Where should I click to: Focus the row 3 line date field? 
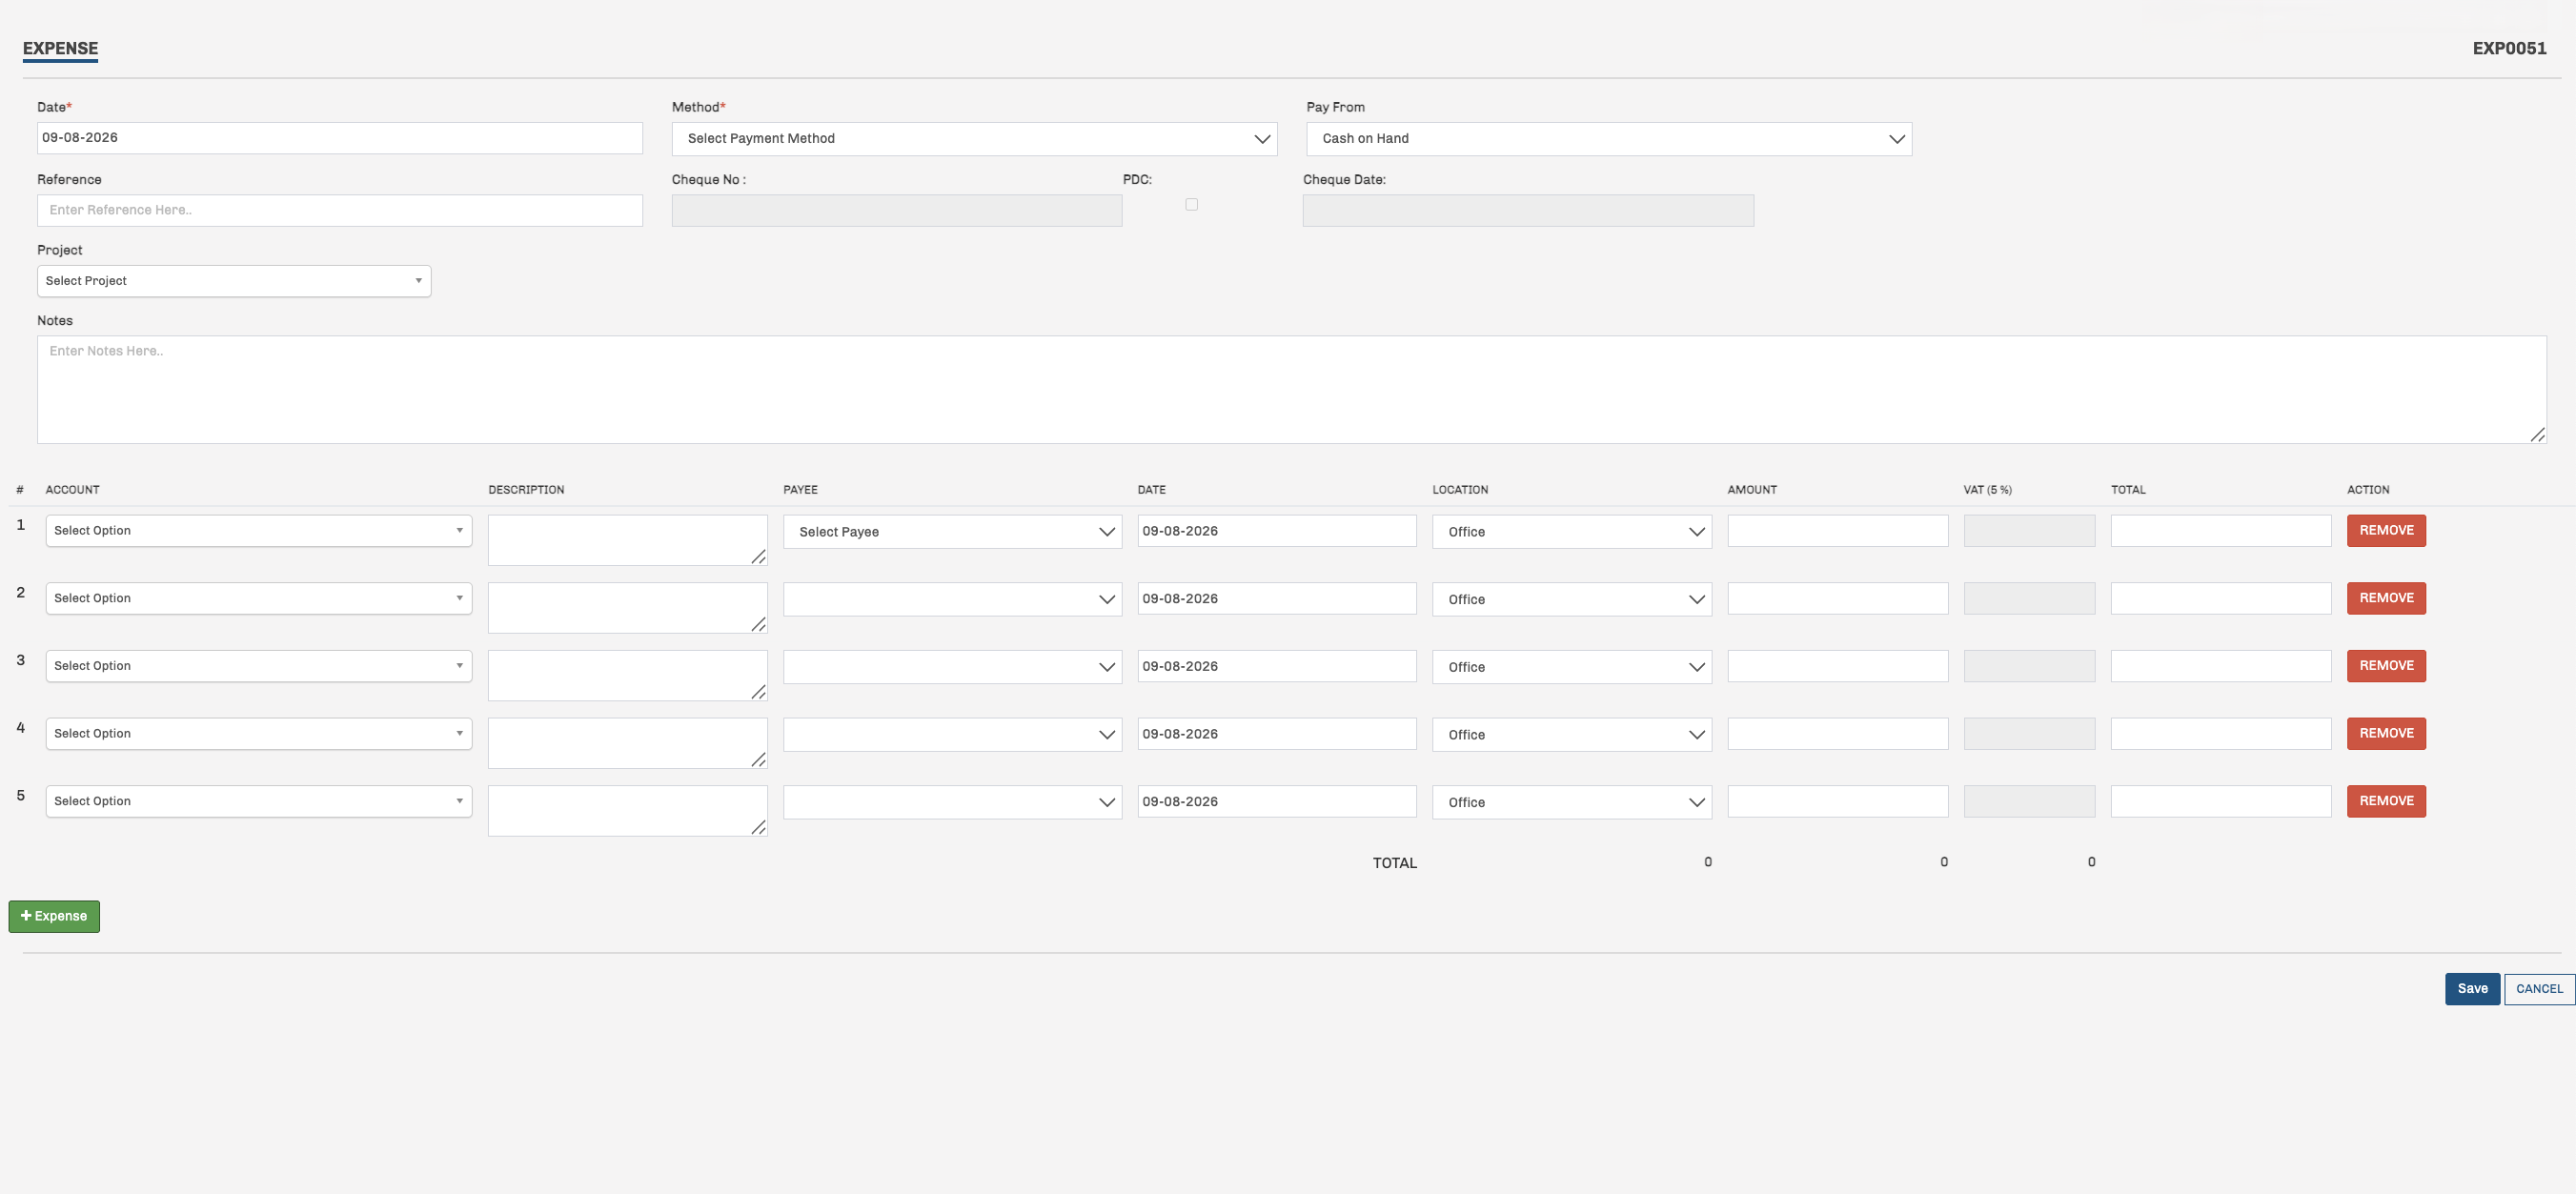[1276, 666]
